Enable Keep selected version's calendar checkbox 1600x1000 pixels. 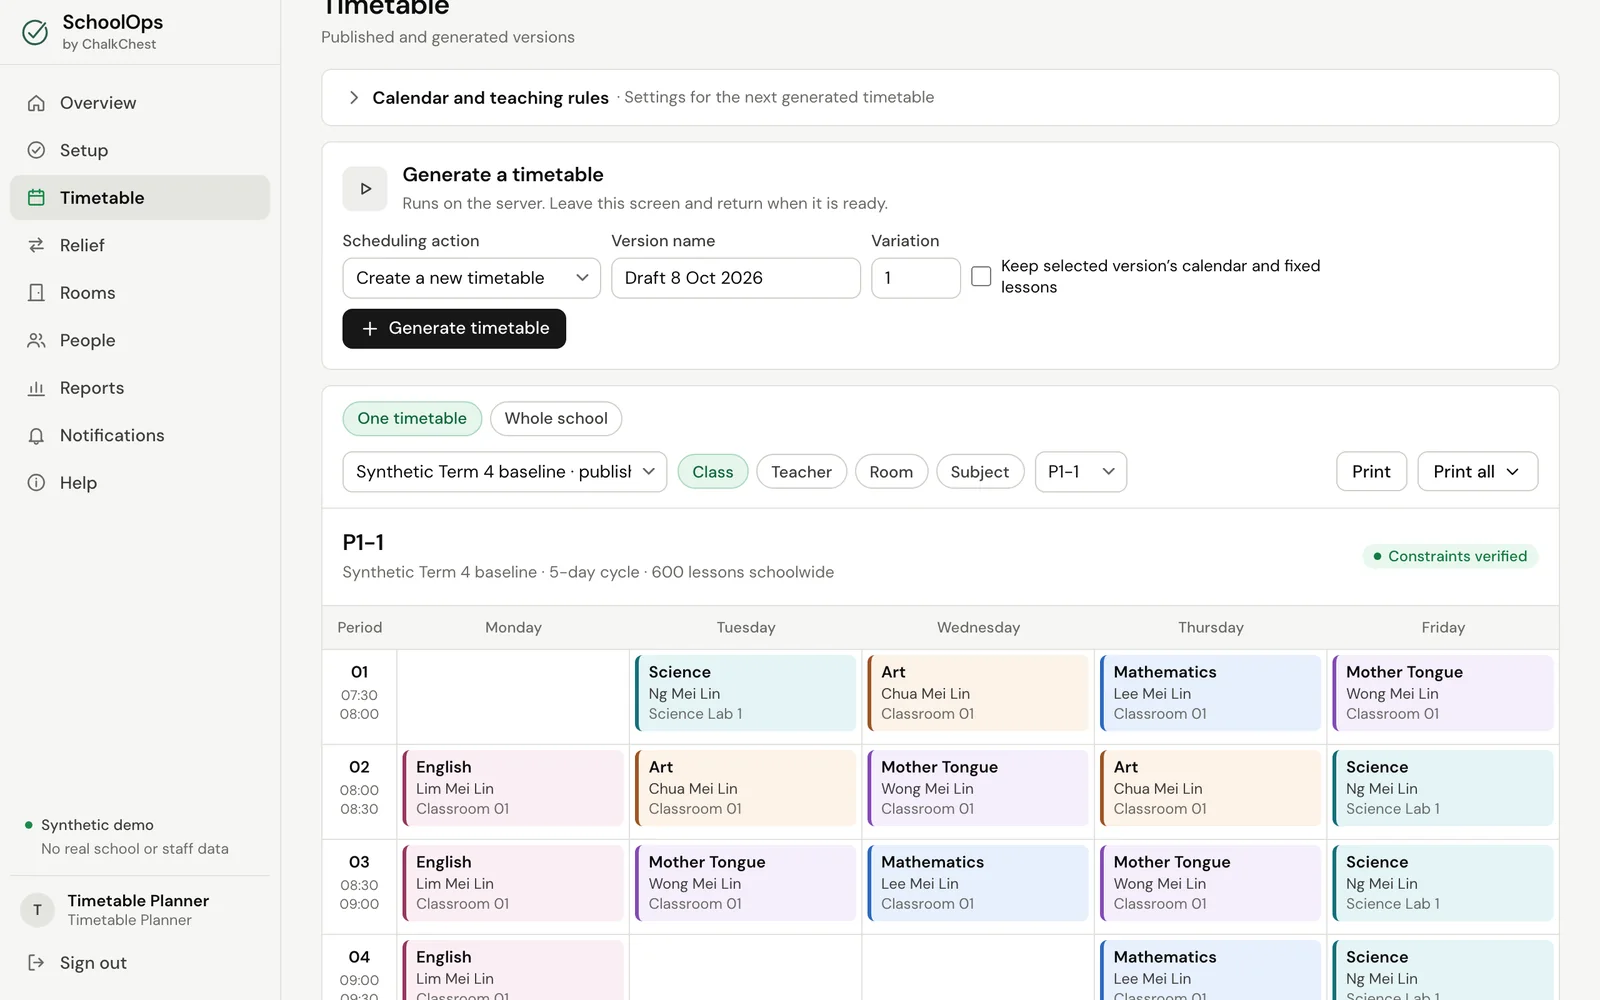tap(981, 276)
